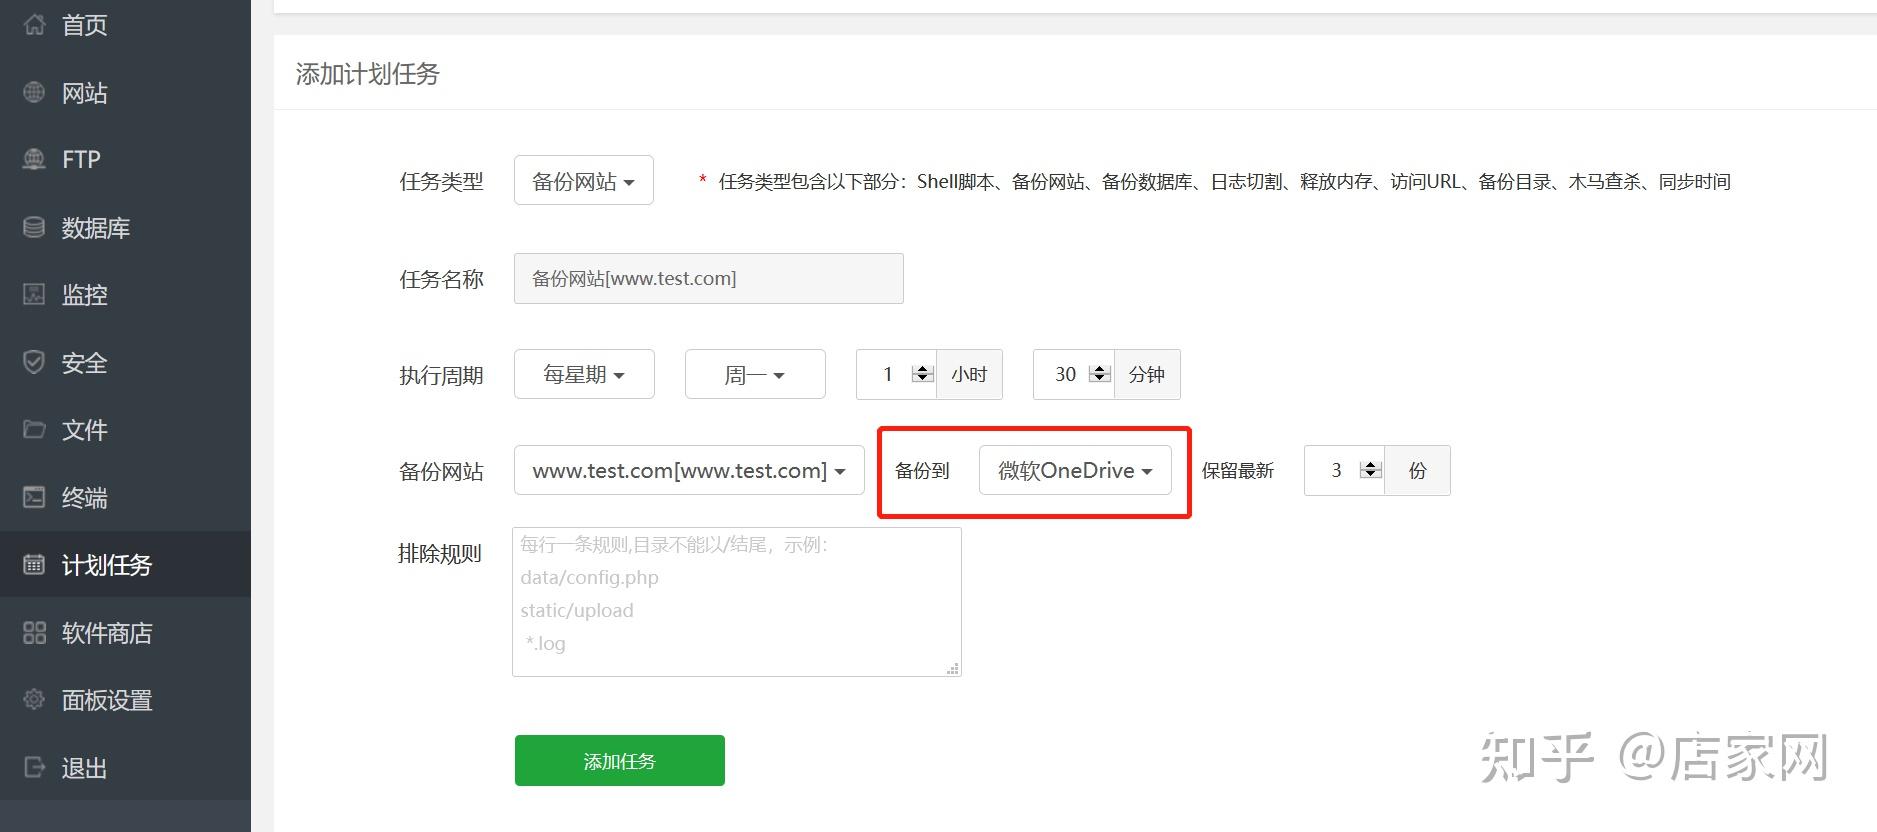
Task: Click the terminal icon beside 终端
Action: click(34, 497)
